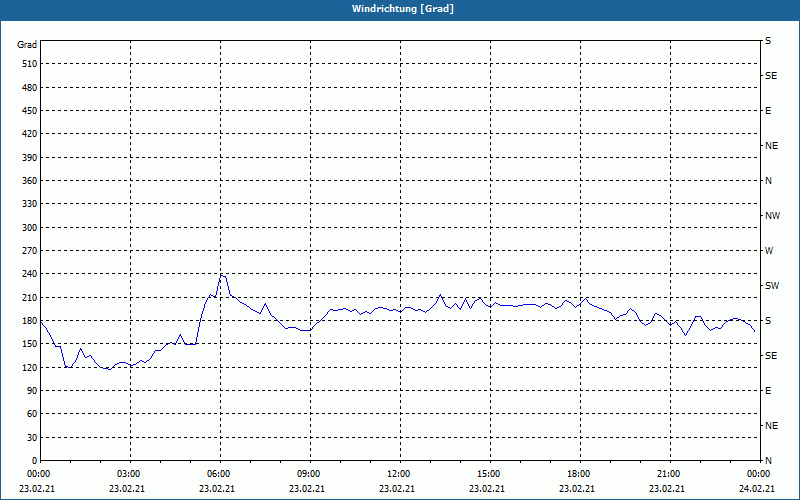This screenshot has width=800, height=500.
Task: Click the E compass label level with 450
Action: tap(768, 111)
